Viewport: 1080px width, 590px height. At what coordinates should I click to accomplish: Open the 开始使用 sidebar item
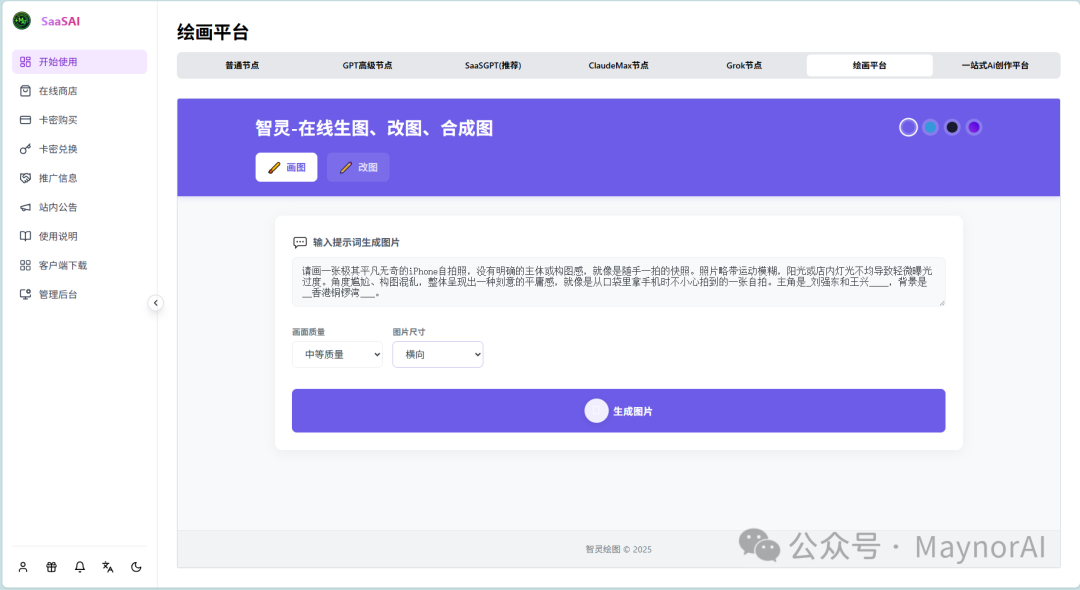[x=79, y=61]
